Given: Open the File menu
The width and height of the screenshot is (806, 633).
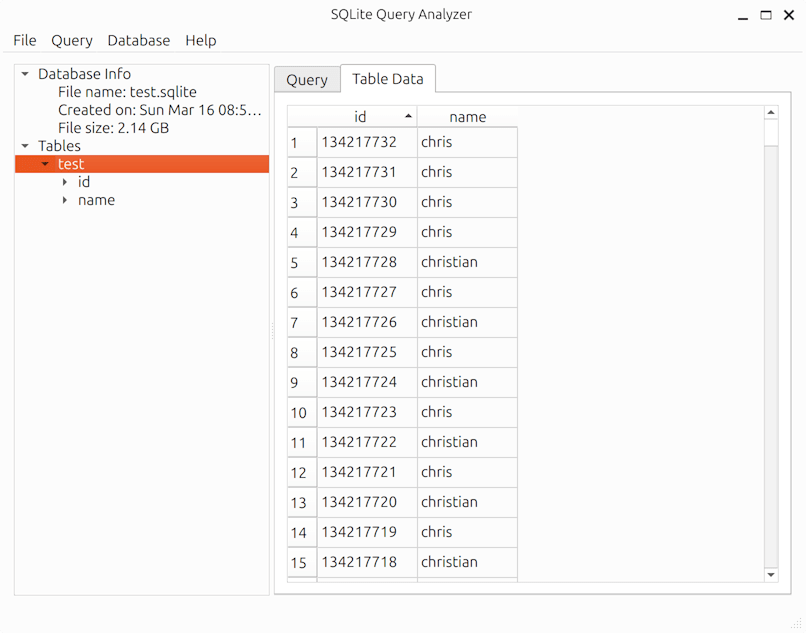Looking at the screenshot, I should point(24,40).
